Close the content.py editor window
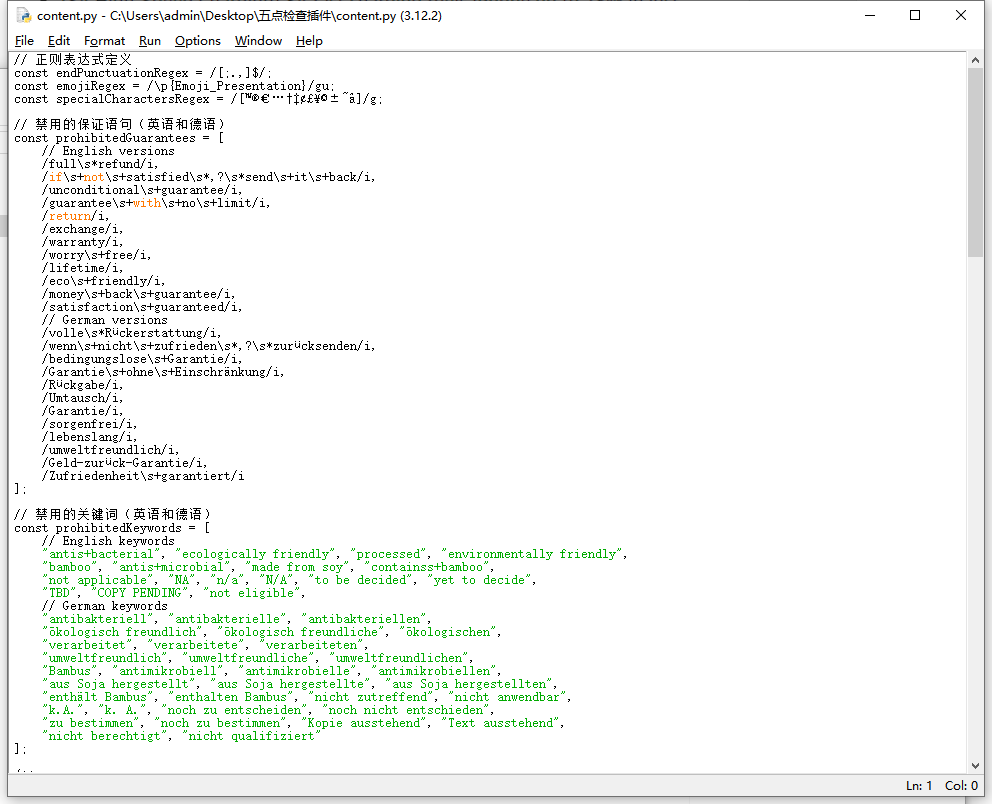This screenshot has height=804, width=992. click(961, 16)
